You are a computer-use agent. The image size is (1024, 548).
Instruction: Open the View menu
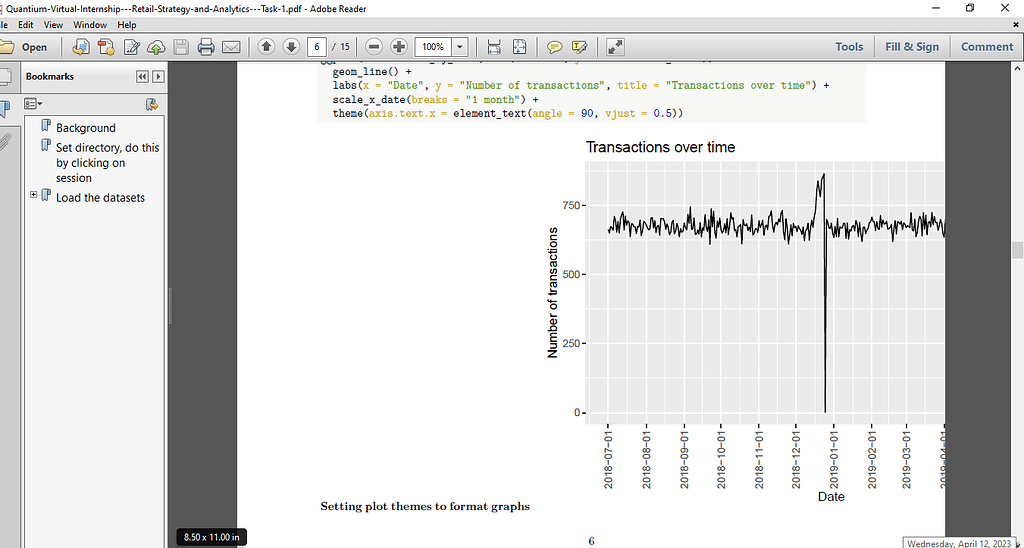(53, 24)
